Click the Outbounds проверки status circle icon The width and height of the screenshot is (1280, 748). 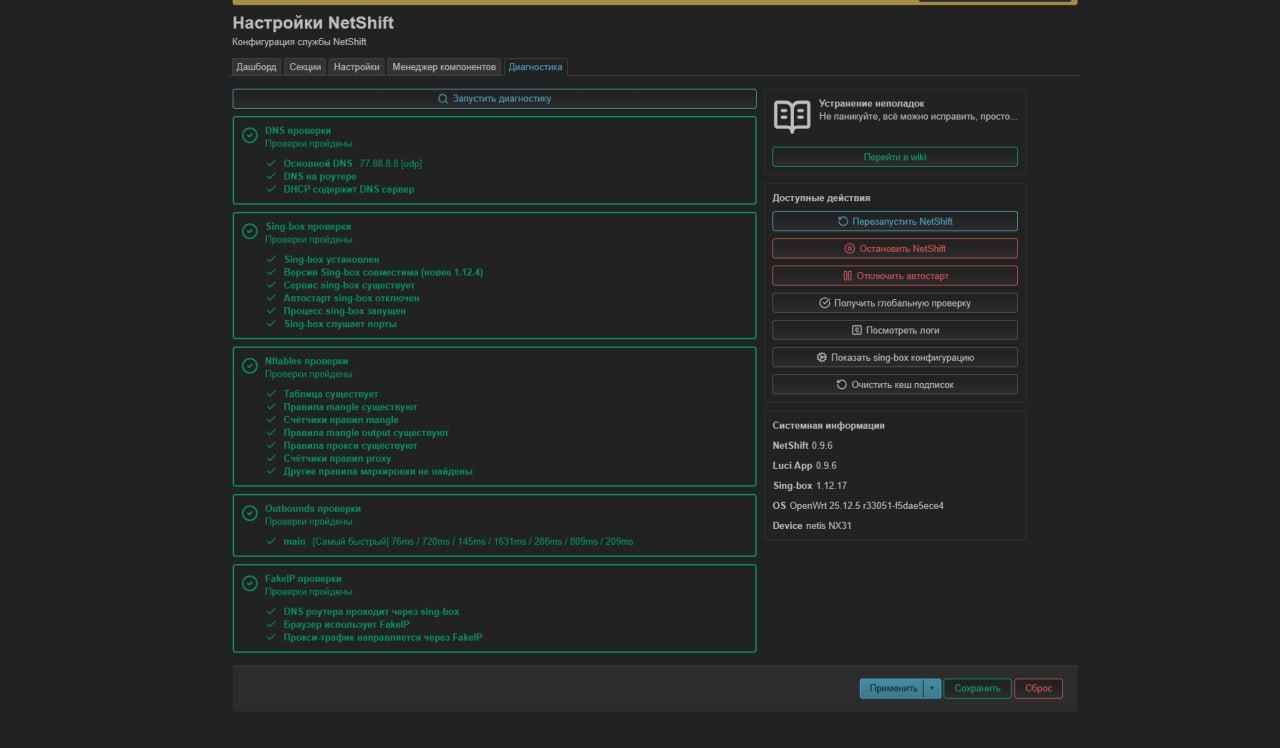(x=250, y=514)
